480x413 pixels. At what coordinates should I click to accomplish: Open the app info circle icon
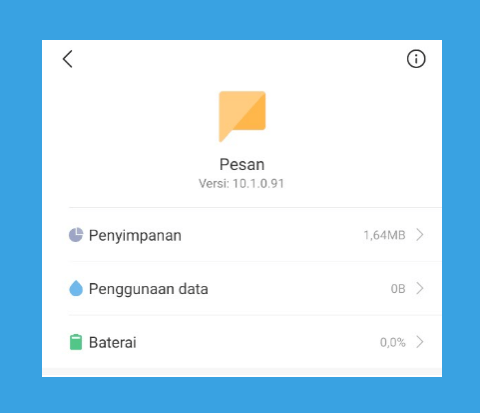416,59
